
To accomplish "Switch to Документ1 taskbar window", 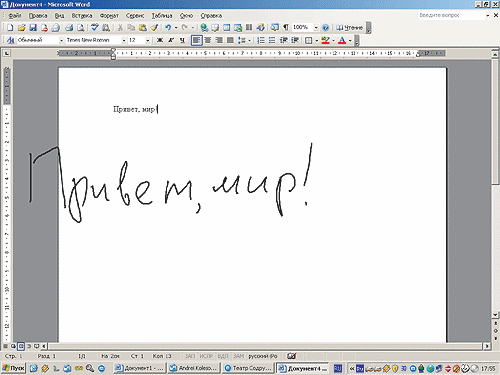I will click(140, 368).
